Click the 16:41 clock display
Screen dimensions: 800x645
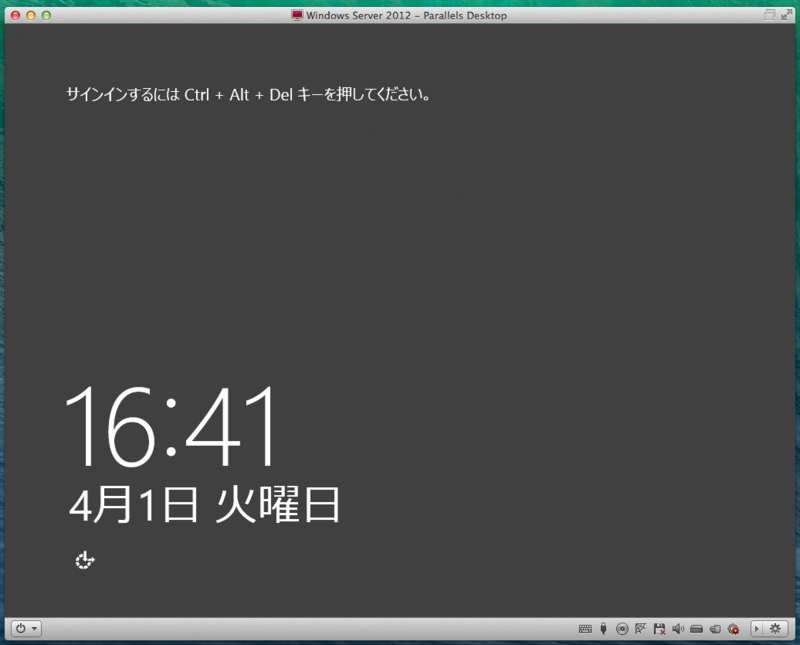[172, 427]
